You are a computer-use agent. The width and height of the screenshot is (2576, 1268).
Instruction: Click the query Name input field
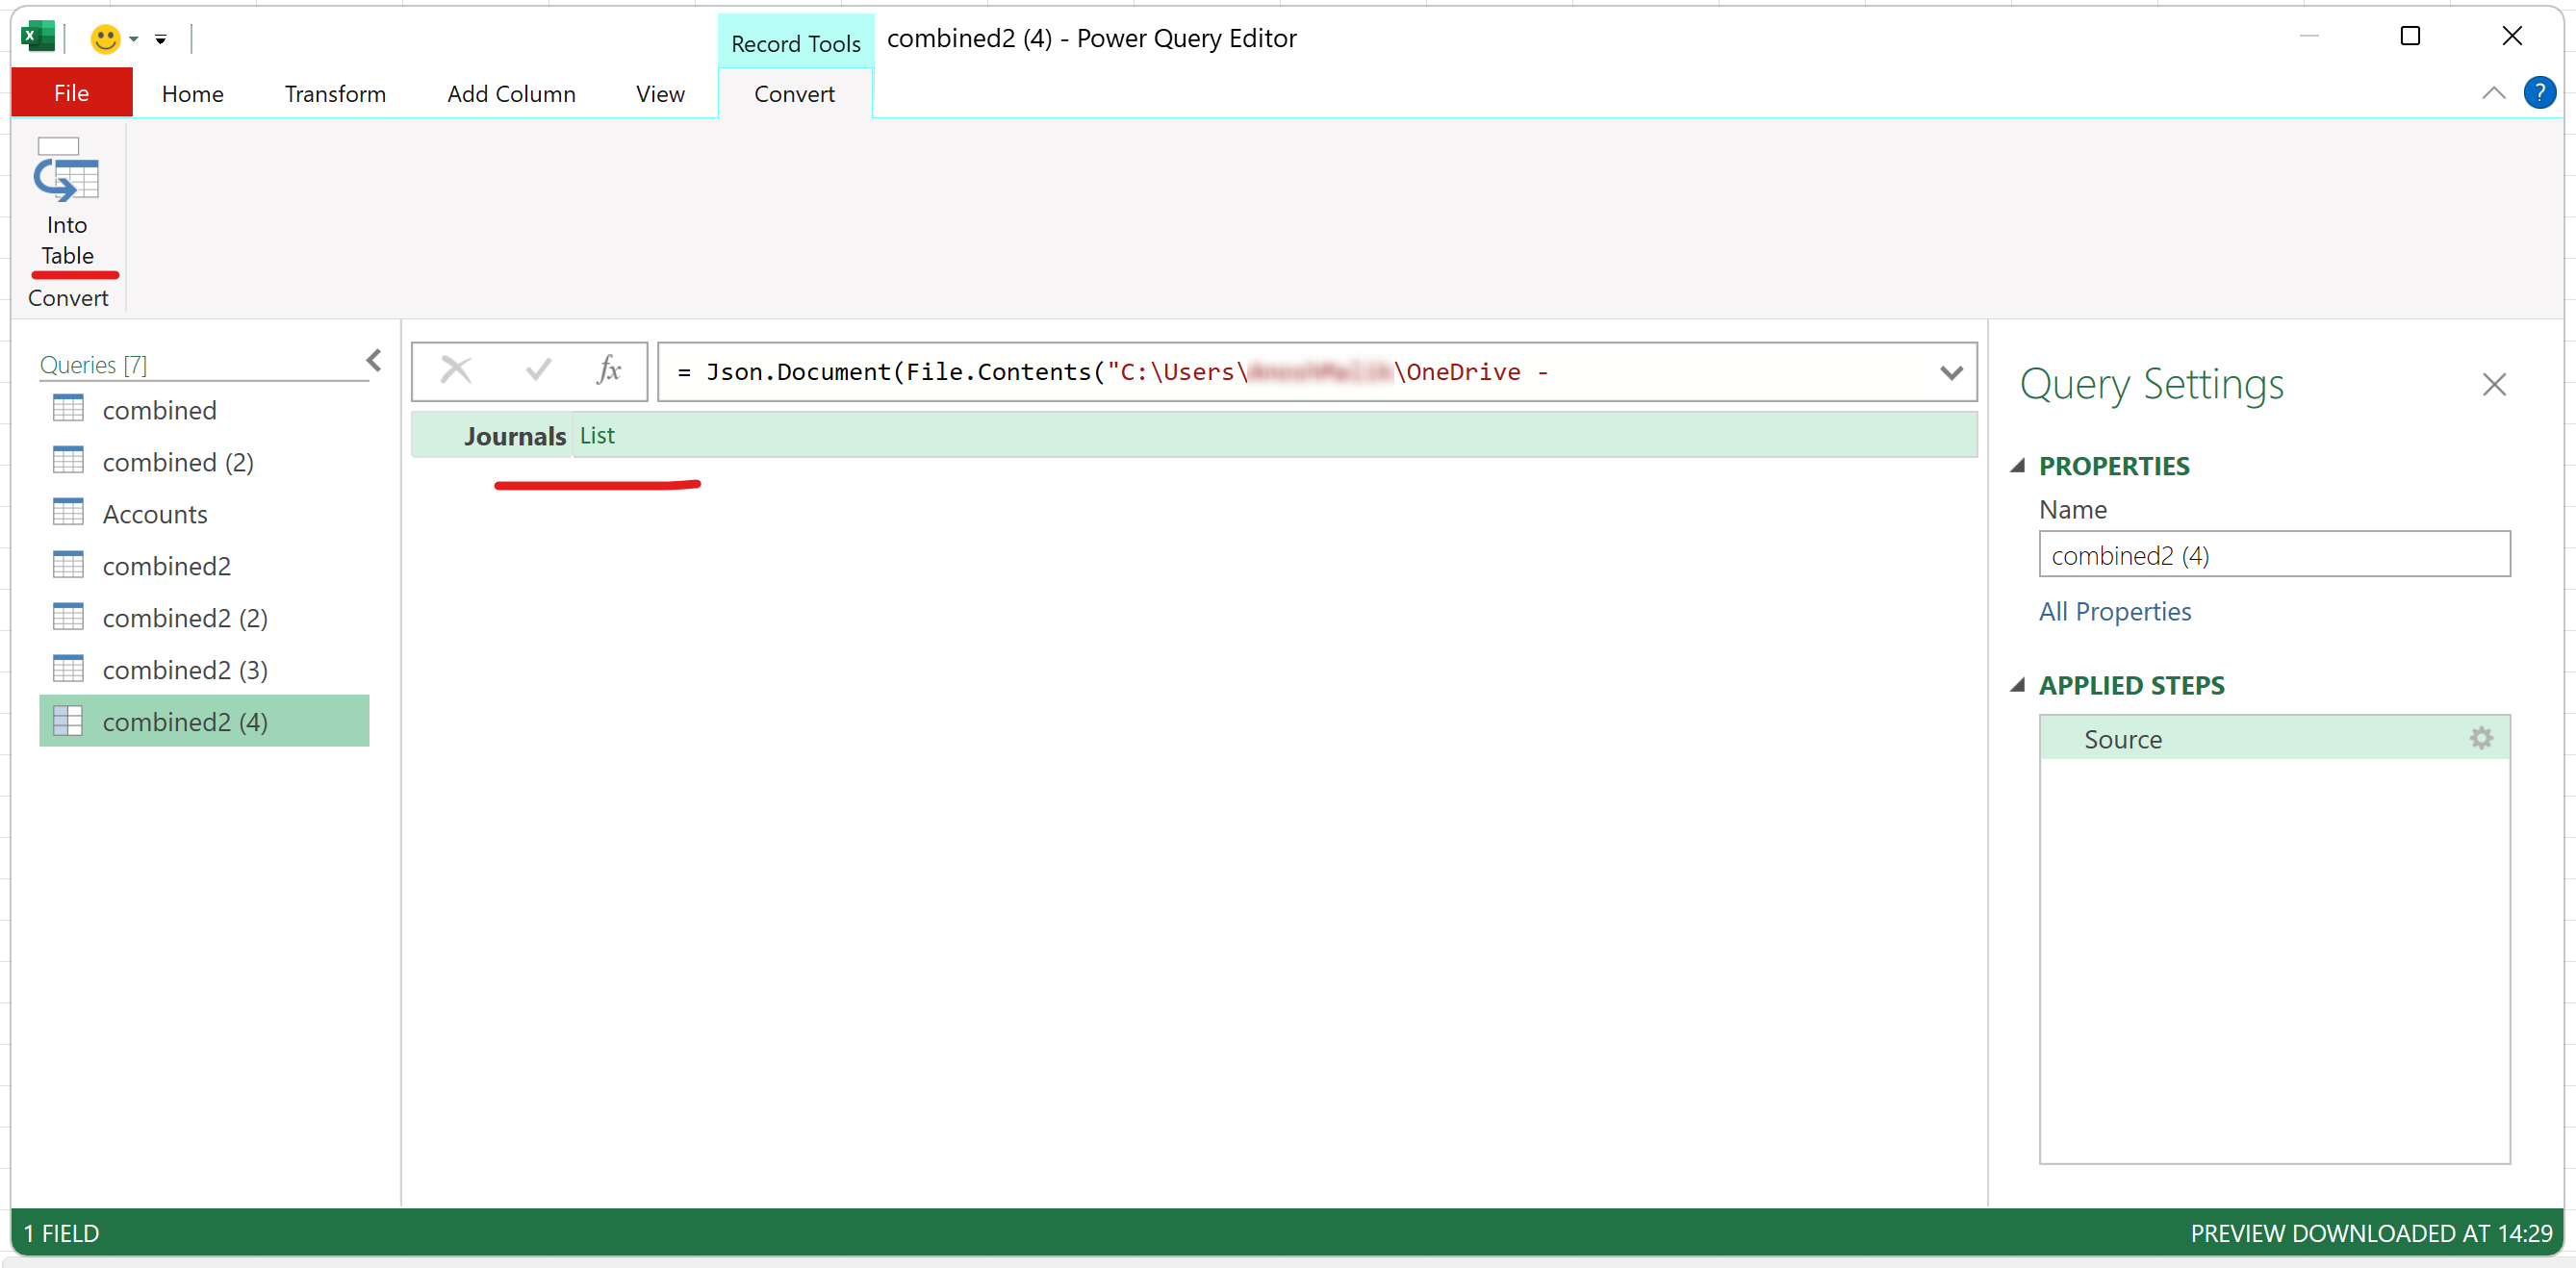[2273, 555]
